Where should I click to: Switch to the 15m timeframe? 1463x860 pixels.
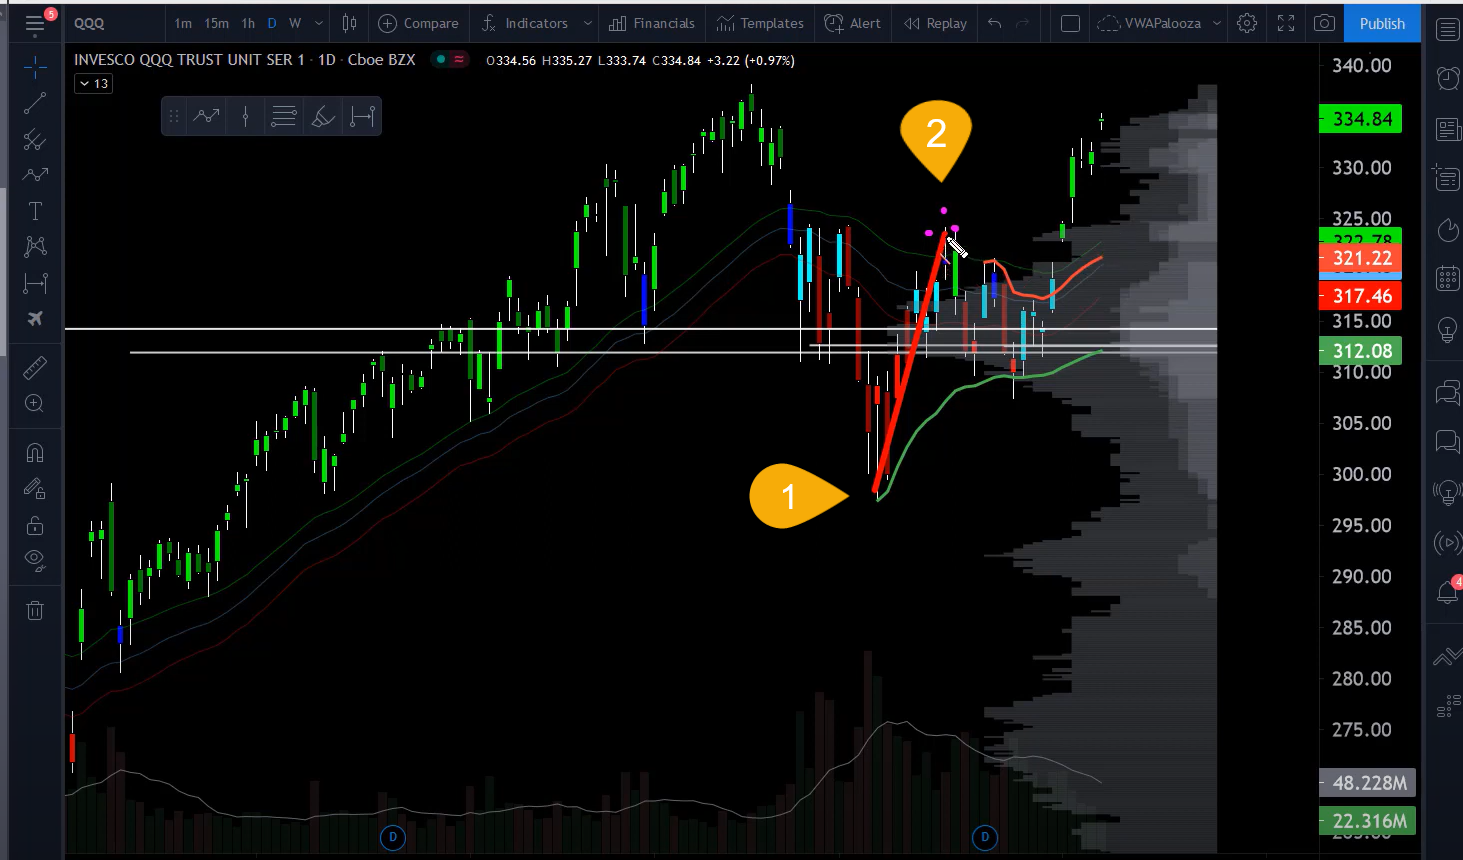pos(216,23)
